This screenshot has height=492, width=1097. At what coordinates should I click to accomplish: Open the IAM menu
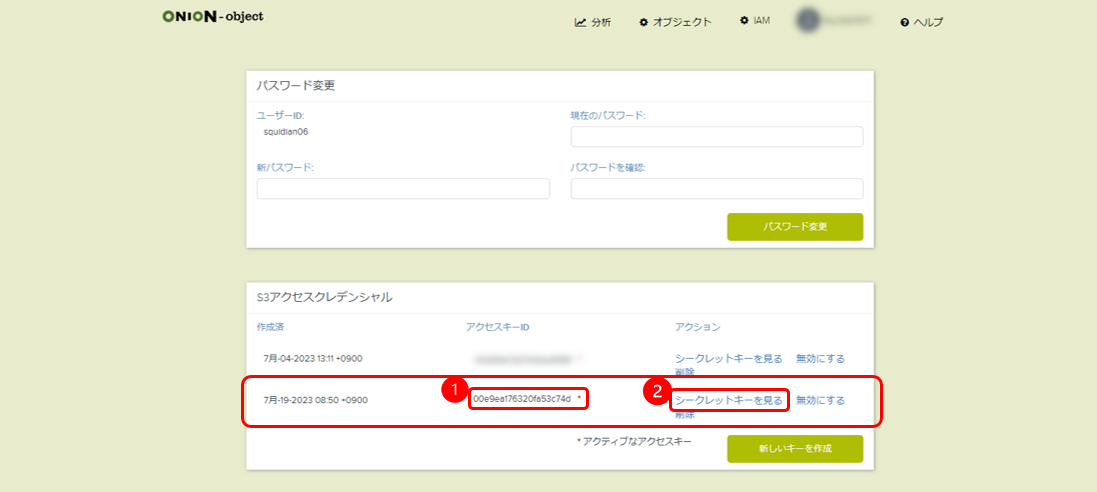point(761,21)
